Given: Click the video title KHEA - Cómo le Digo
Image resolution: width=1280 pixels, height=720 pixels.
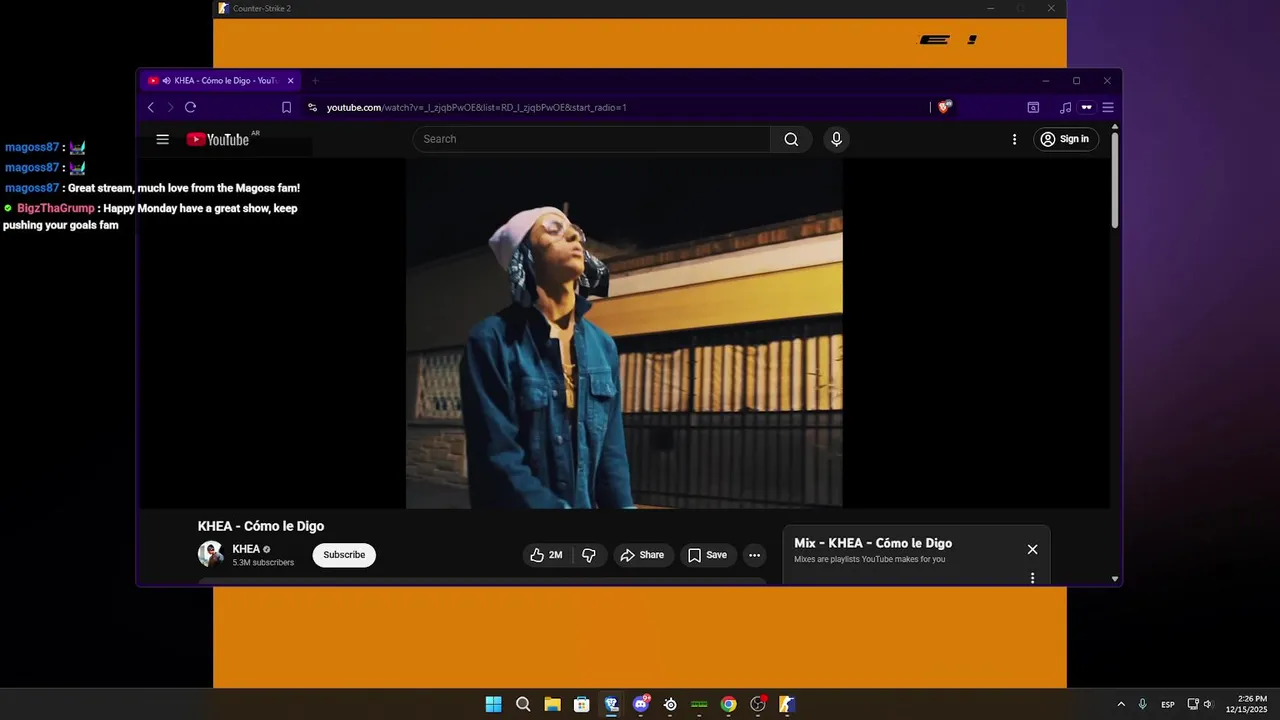Looking at the screenshot, I should (261, 526).
